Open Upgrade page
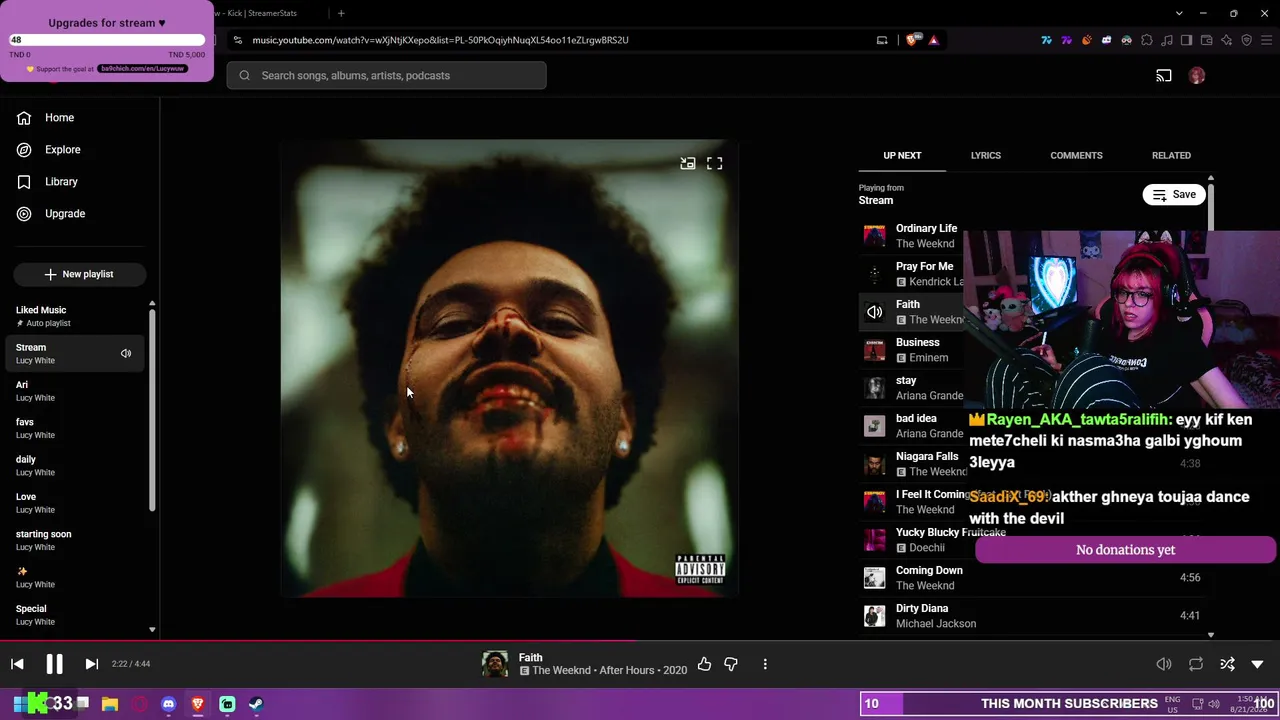This screenshot has height=720, width=1280. 51,214
